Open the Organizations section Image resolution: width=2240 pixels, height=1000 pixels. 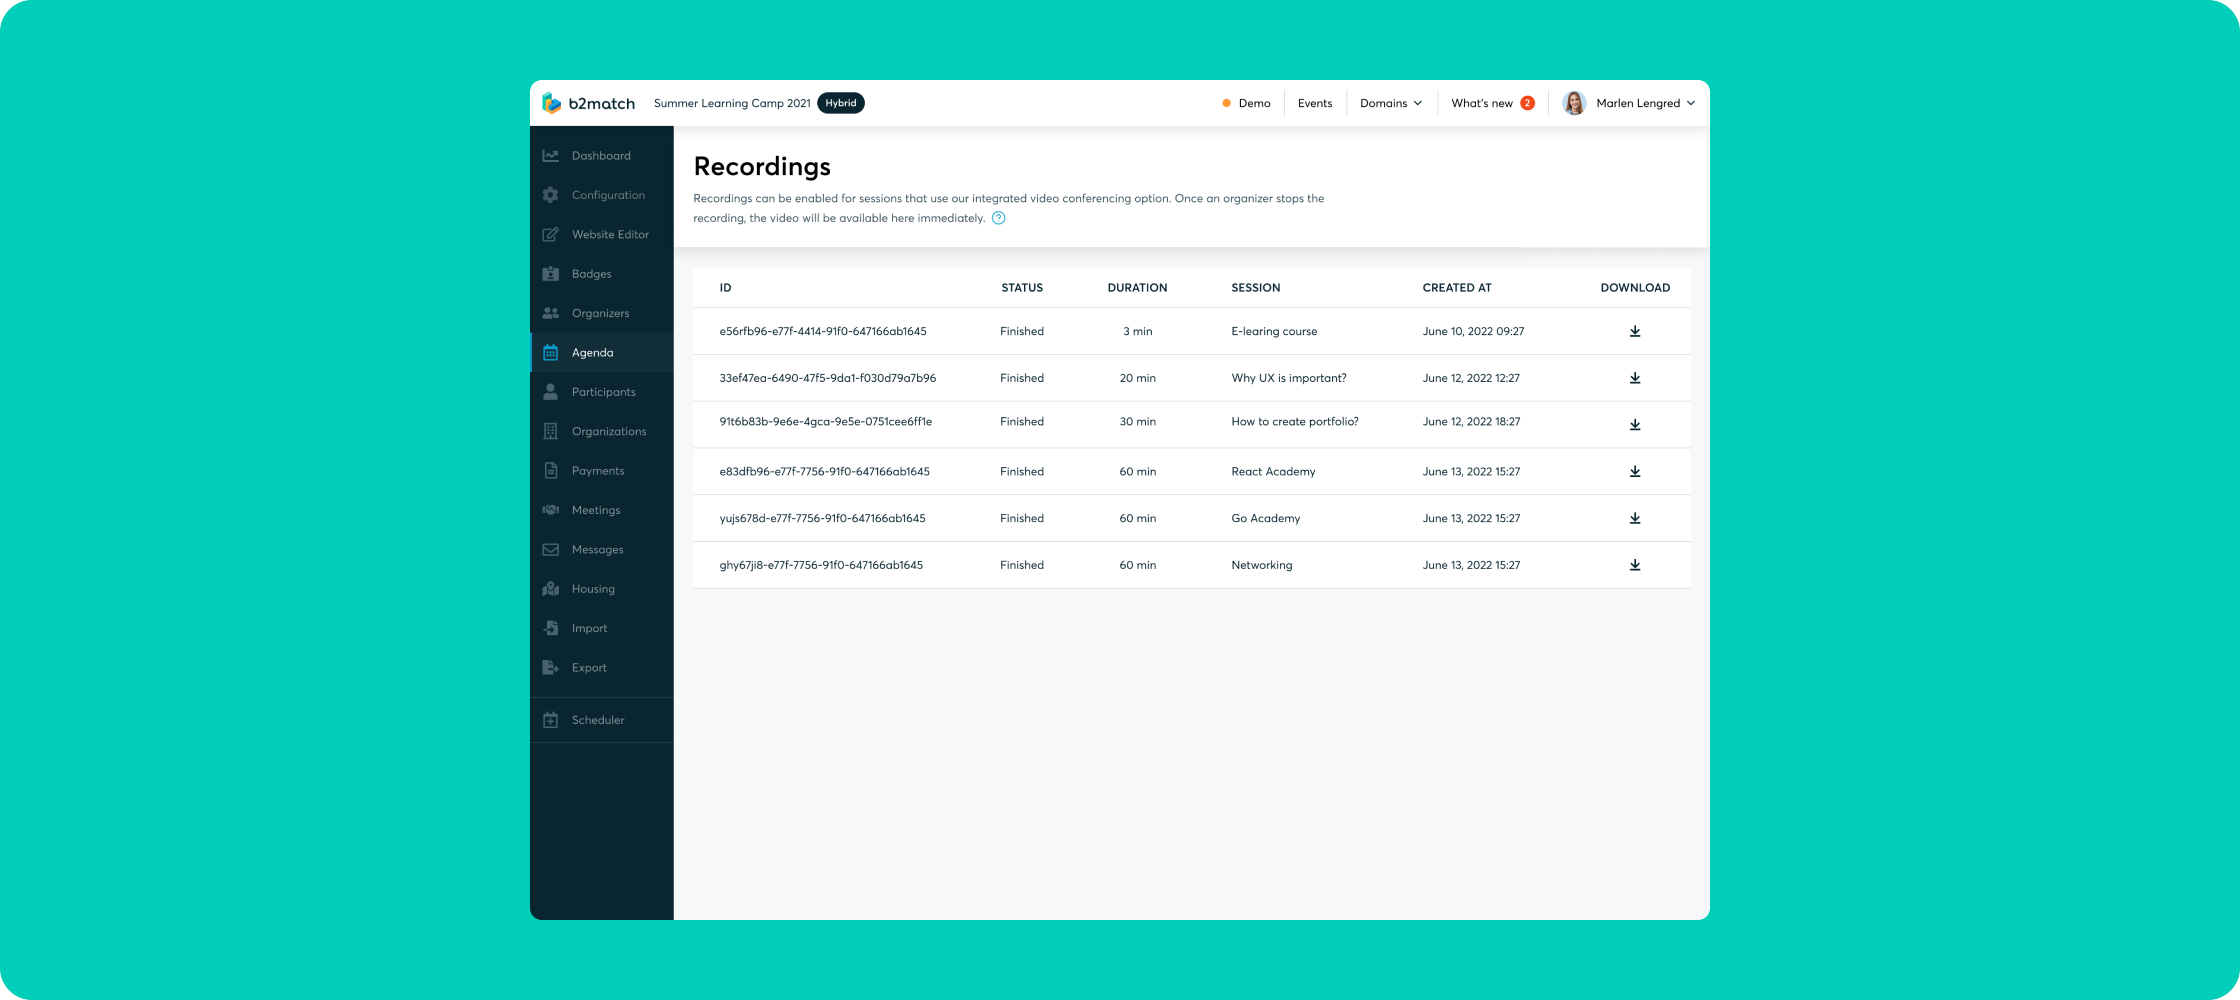click(601, 431)
